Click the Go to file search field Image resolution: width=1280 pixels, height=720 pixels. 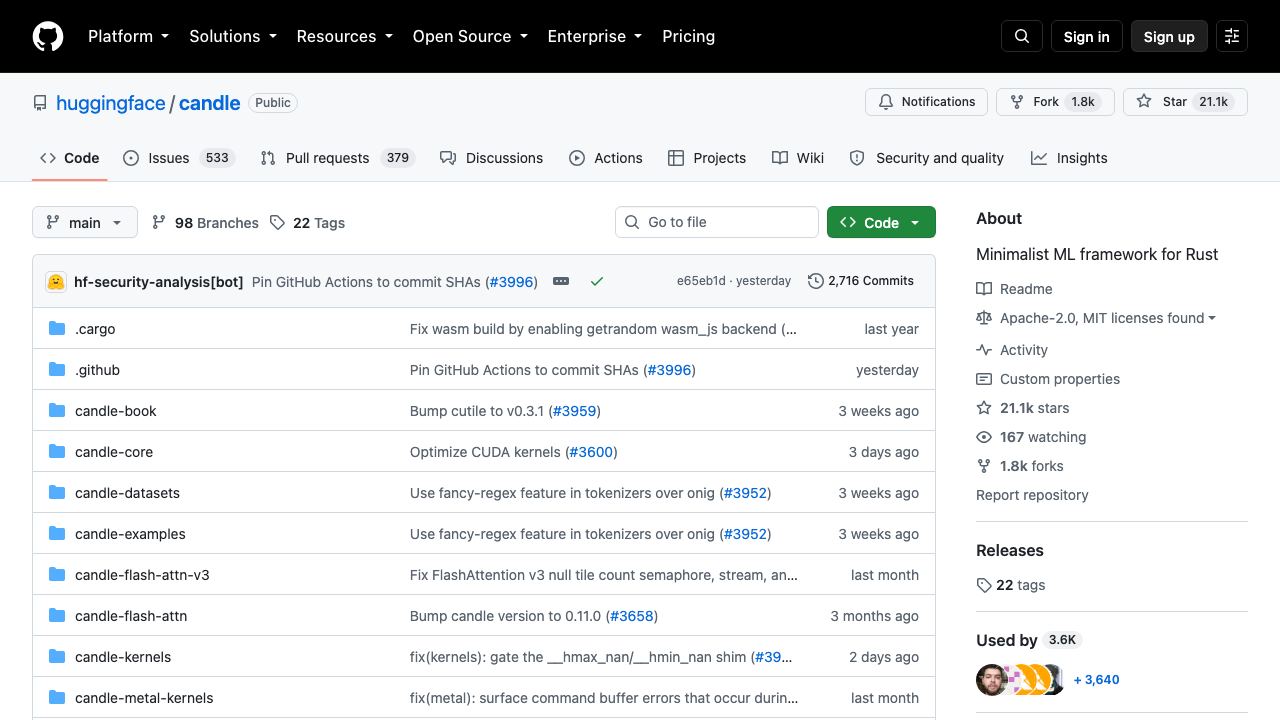[x=717, y=222]
